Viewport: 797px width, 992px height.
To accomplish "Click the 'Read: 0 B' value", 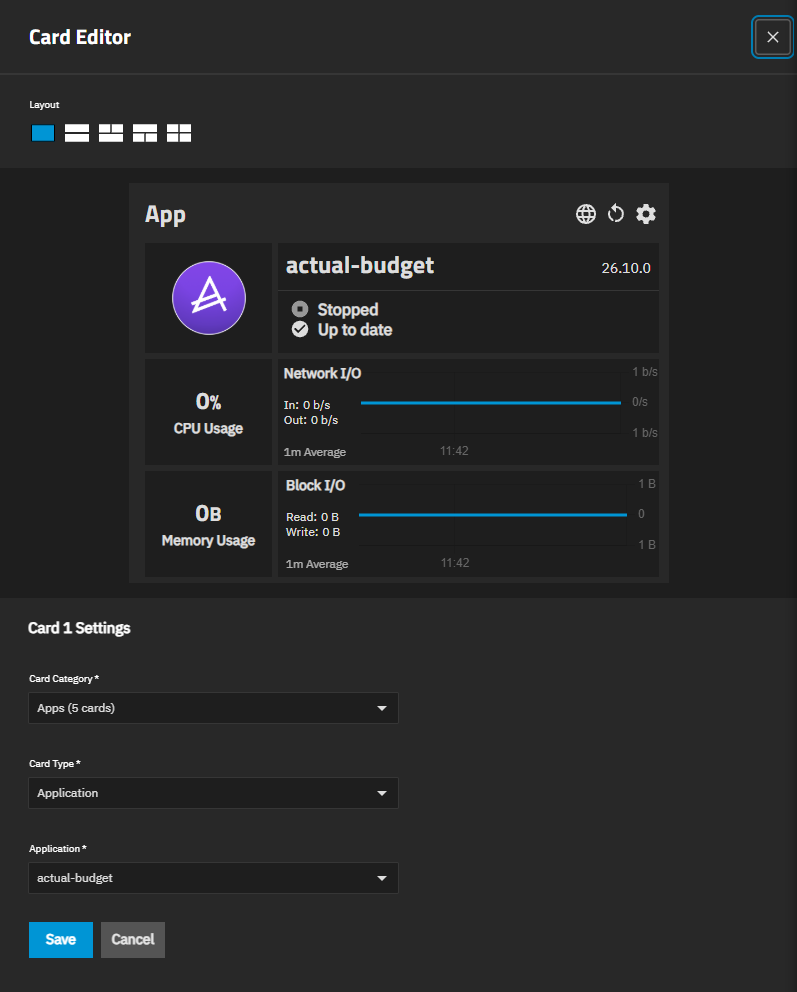I will click(312, 517).
